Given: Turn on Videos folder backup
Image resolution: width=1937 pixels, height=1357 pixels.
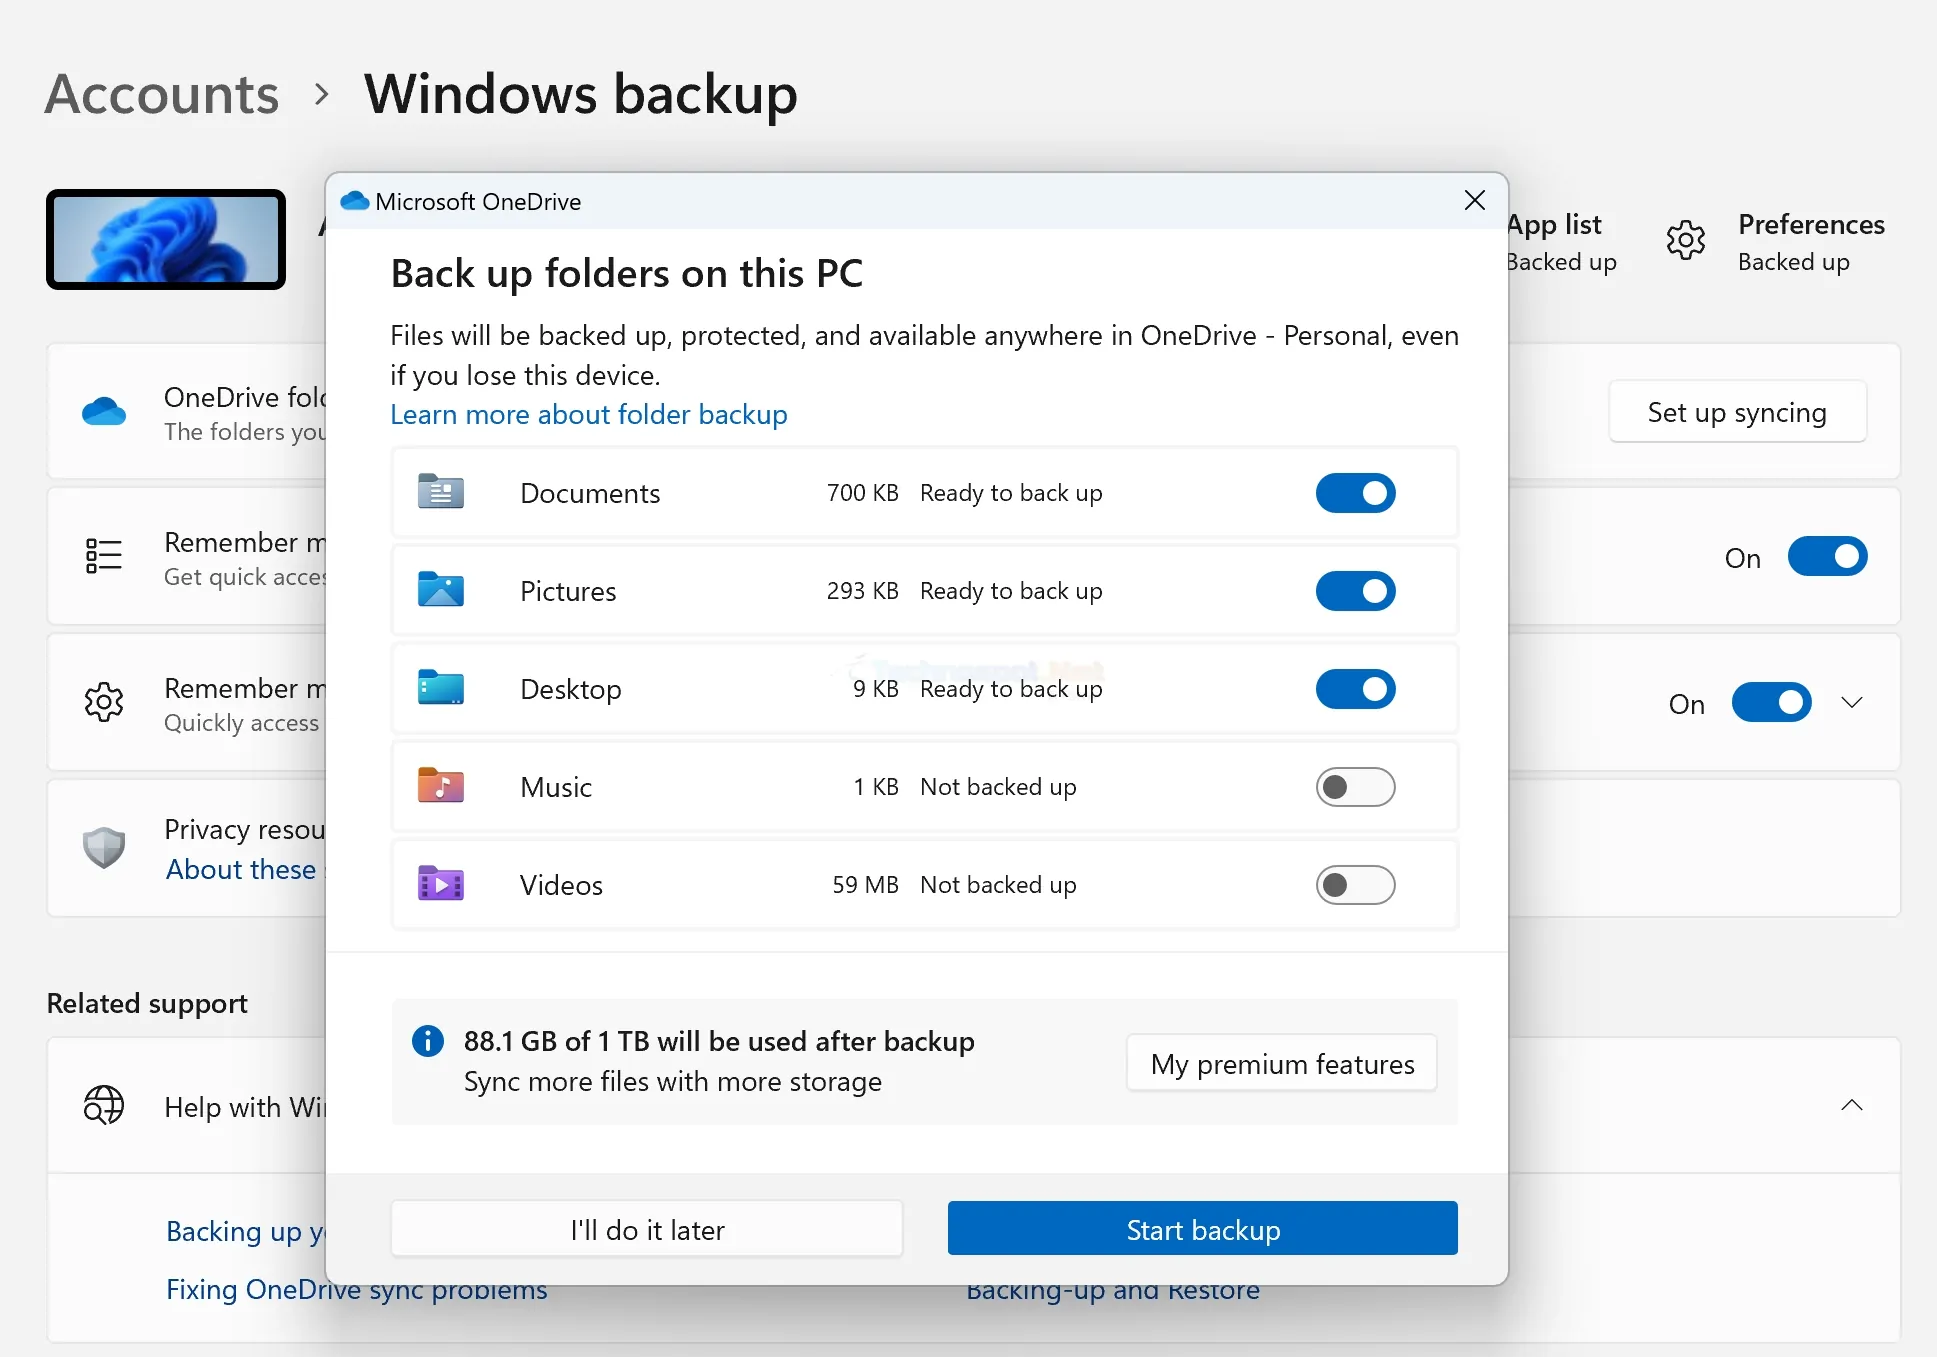Looking at the screenshot, I should (1355, 885).
